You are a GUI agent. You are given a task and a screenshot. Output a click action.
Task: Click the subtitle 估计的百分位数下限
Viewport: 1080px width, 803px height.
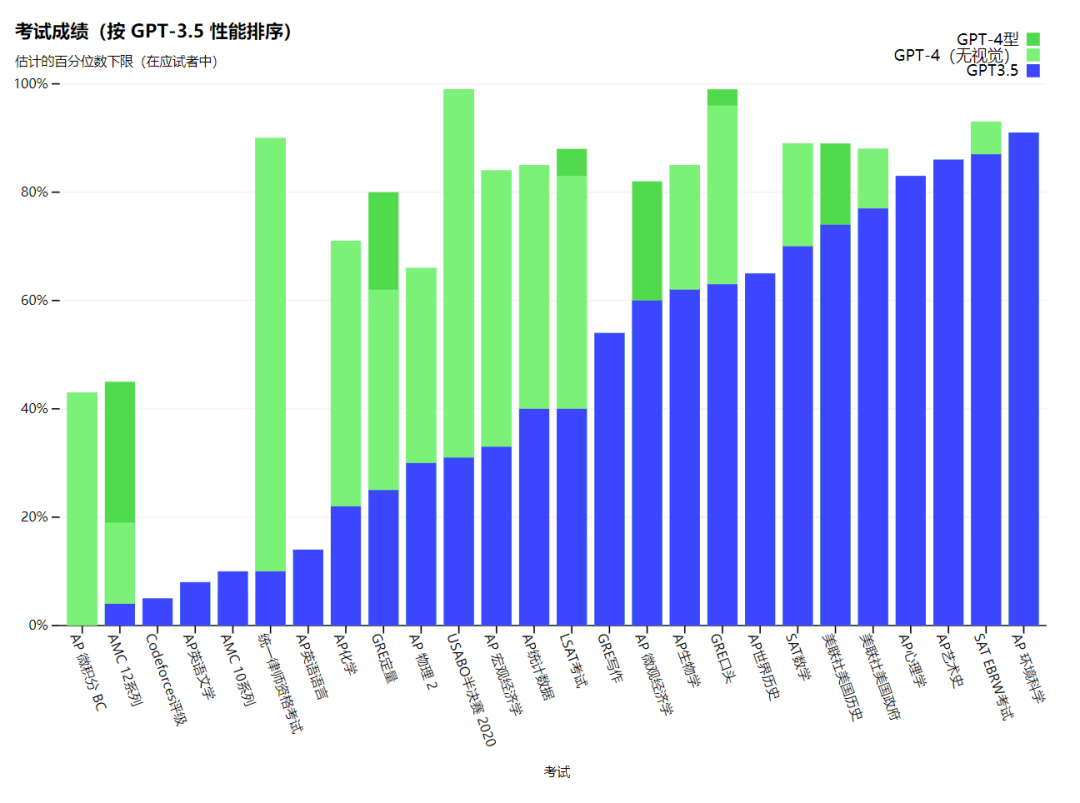tap(74, 61)
